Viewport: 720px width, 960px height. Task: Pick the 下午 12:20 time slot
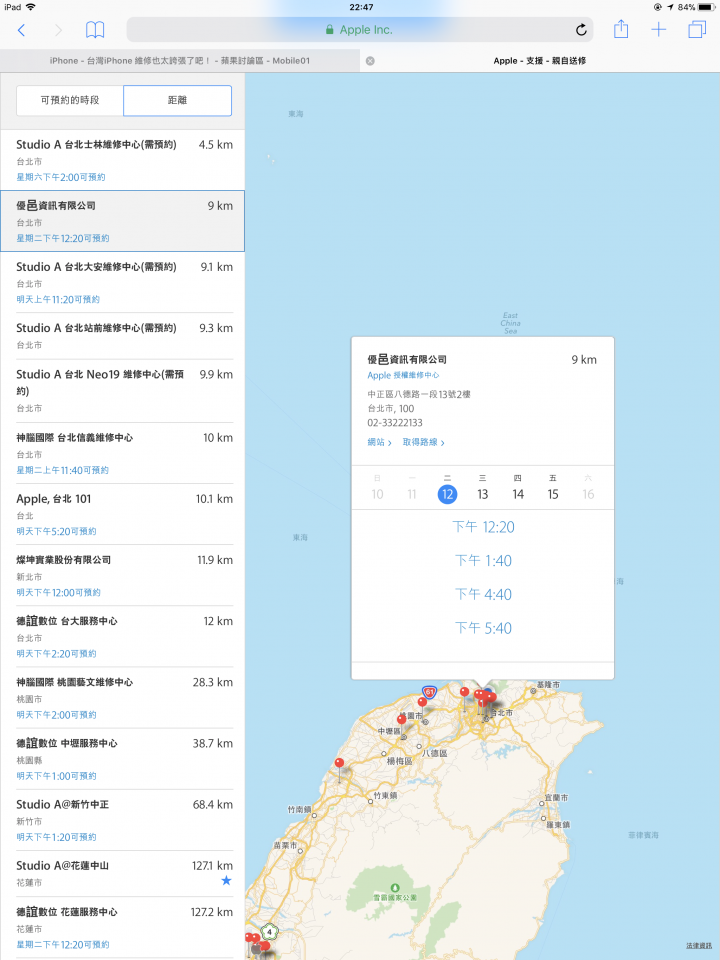pos(483,527)
